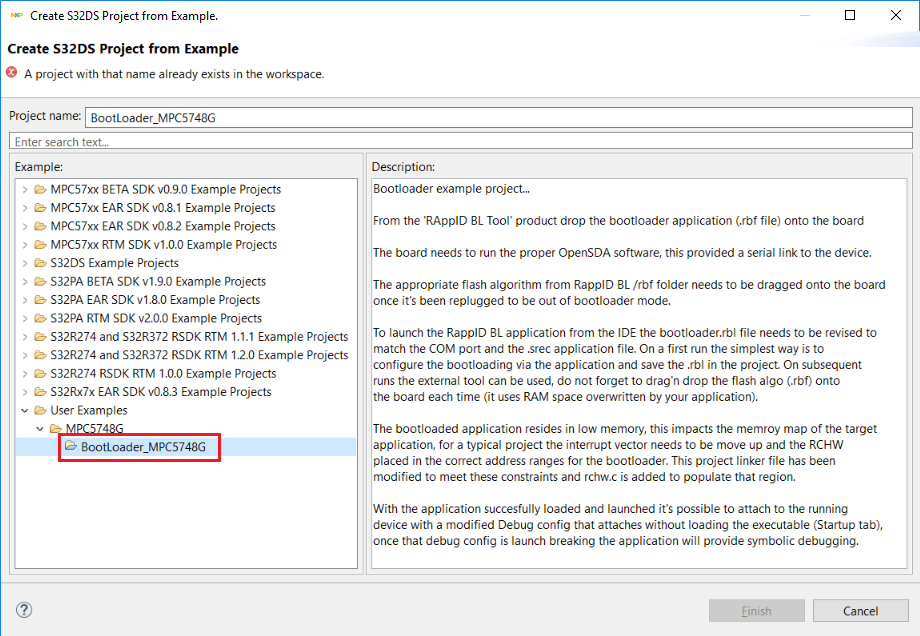Image resolution: width=920 pixels, height=636 pixels.
Task: Click folder icon of MPC5748G node
Action: point(56,428)
